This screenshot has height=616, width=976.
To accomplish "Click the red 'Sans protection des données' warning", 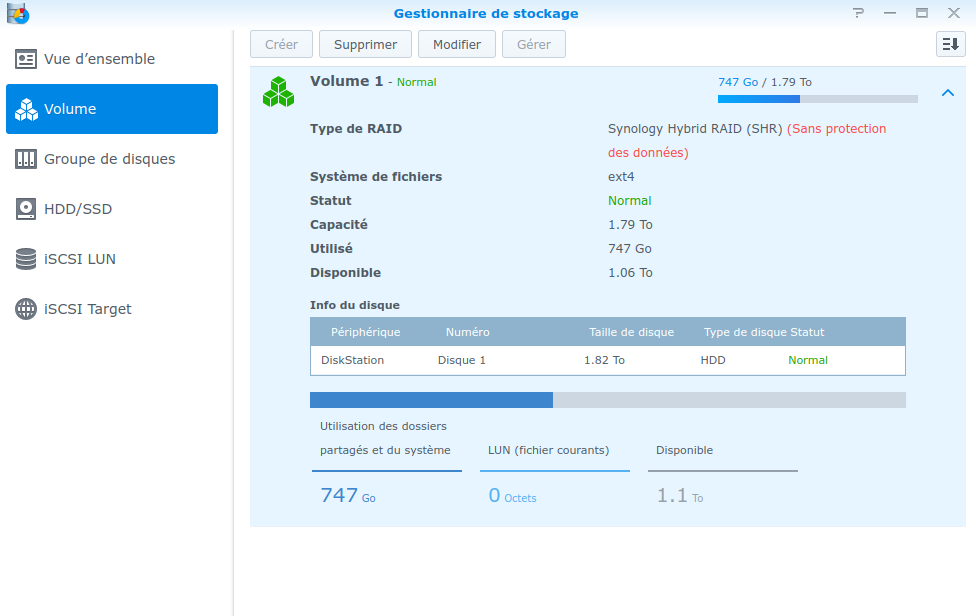I will click(747, 141).
